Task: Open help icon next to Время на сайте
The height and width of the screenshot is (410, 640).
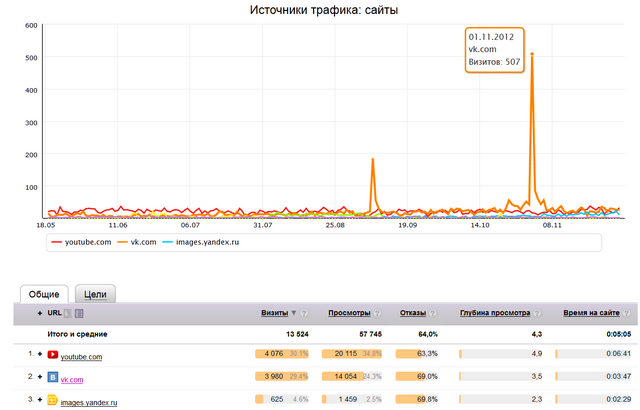Action: [627, 313]
